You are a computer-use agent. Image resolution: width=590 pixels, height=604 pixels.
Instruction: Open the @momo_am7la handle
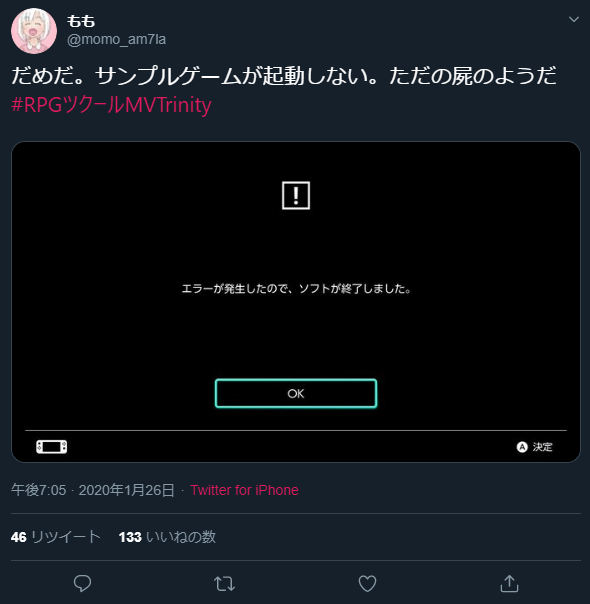click(116, 39)
